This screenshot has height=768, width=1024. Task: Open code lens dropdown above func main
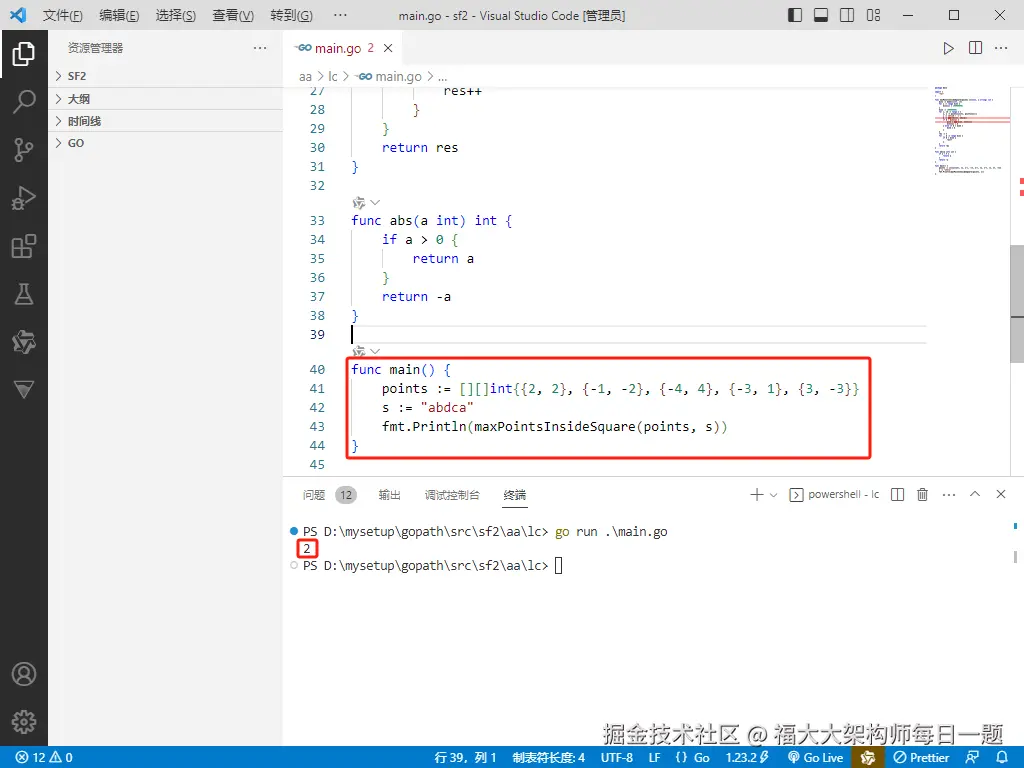375,351
